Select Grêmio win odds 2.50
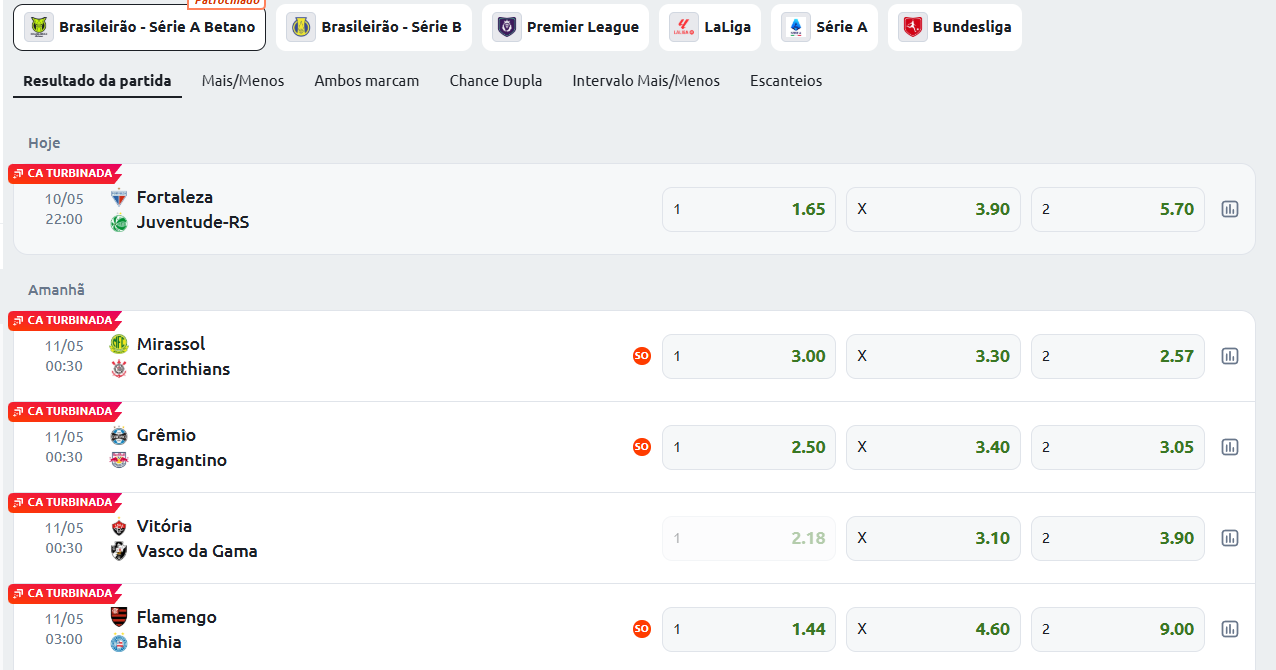 pos(749,447)
